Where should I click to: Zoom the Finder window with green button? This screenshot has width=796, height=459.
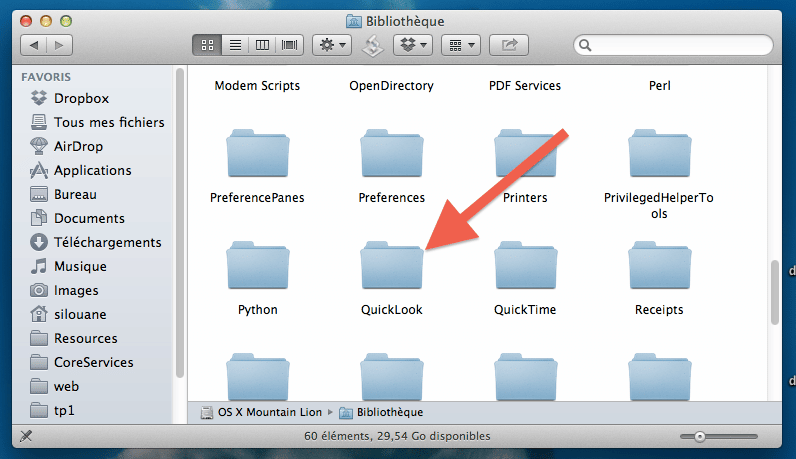point(66,21)
